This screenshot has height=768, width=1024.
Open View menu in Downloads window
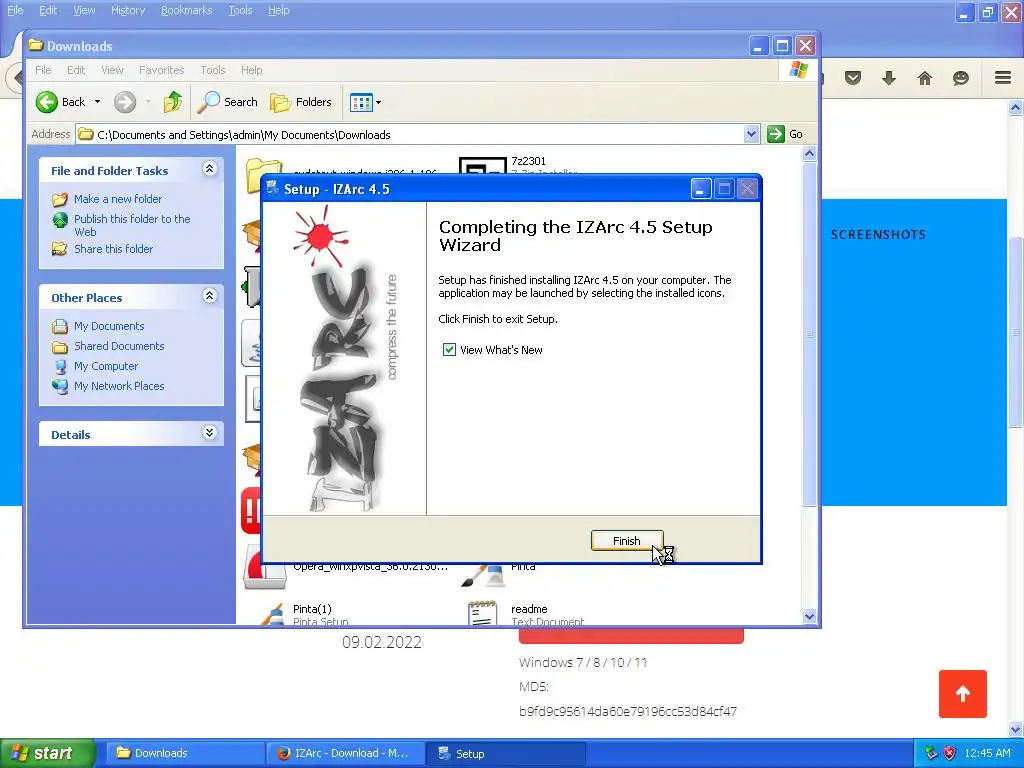coord(112,70)
